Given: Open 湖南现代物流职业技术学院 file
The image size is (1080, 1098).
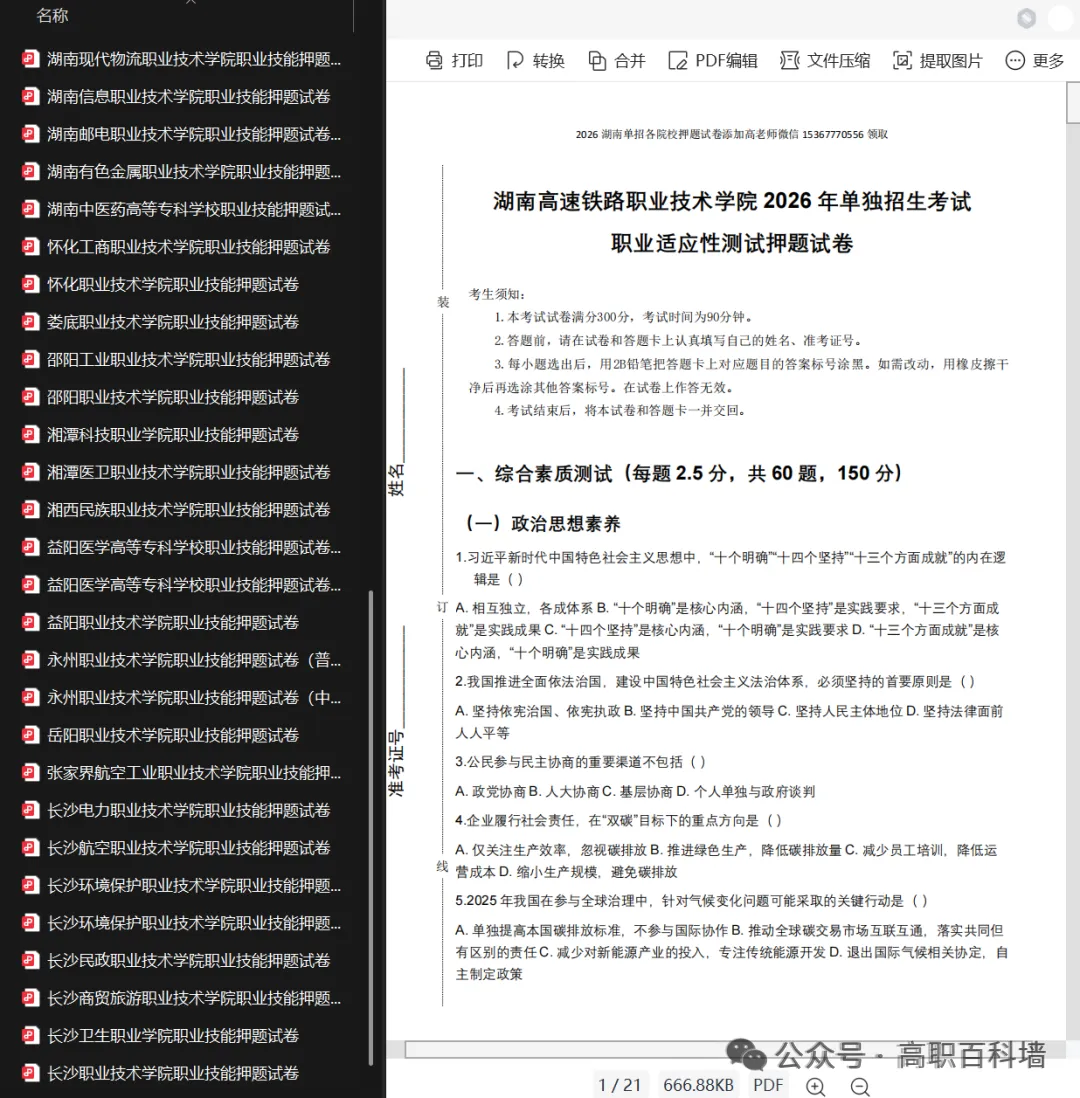Looking at the screenshot, I should 182,59.
